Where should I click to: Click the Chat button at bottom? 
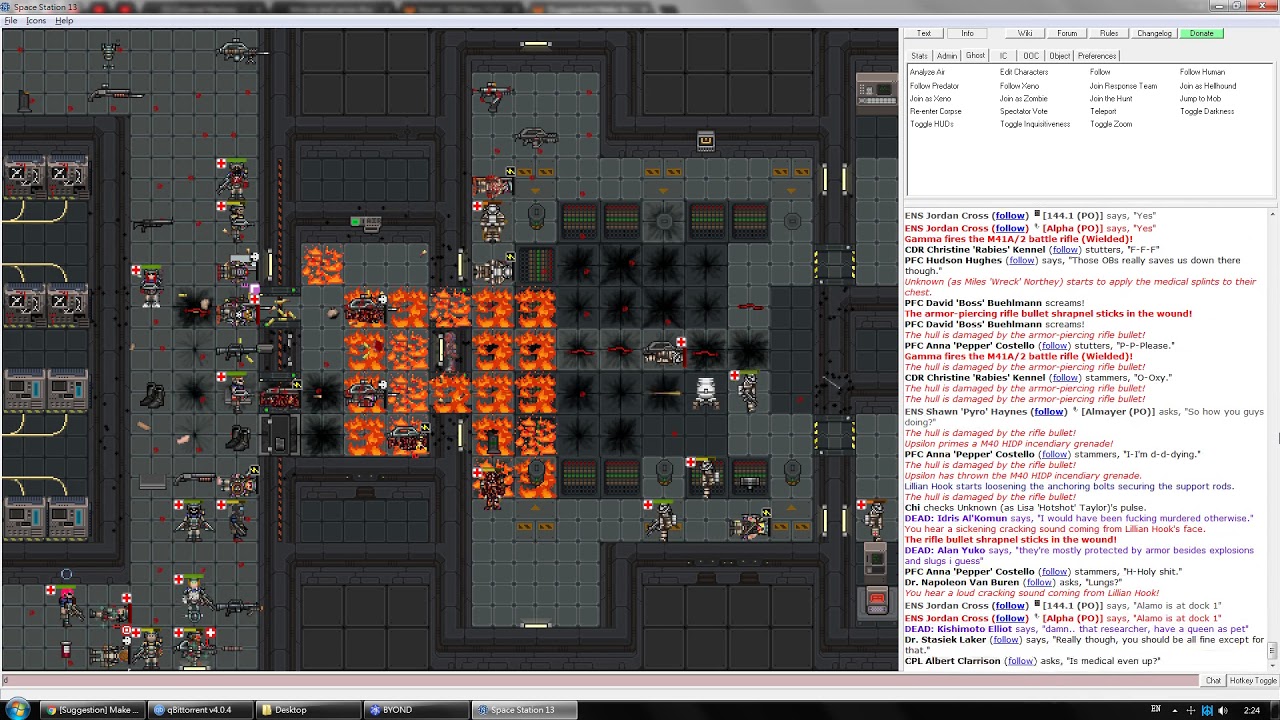pos(1213,681)
